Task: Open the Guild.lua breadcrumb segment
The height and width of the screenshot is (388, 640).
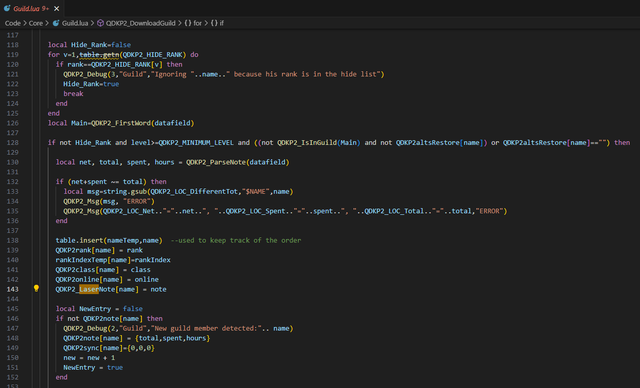Action: 75,23
